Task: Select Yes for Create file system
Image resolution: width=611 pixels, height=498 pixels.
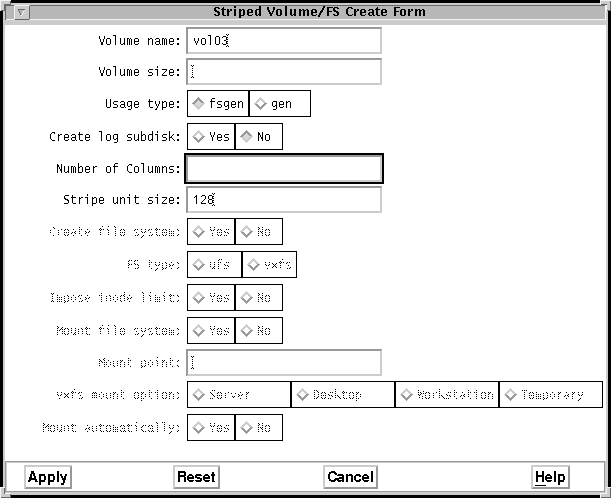Action: (x=211, y=232)
